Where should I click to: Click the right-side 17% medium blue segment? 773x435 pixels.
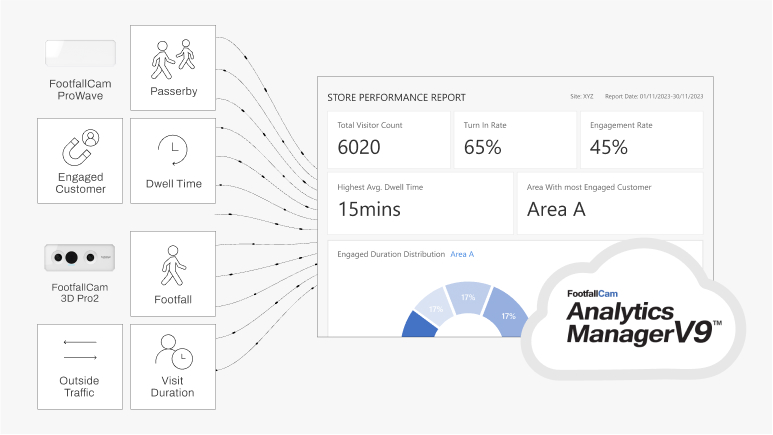[508, 314]
